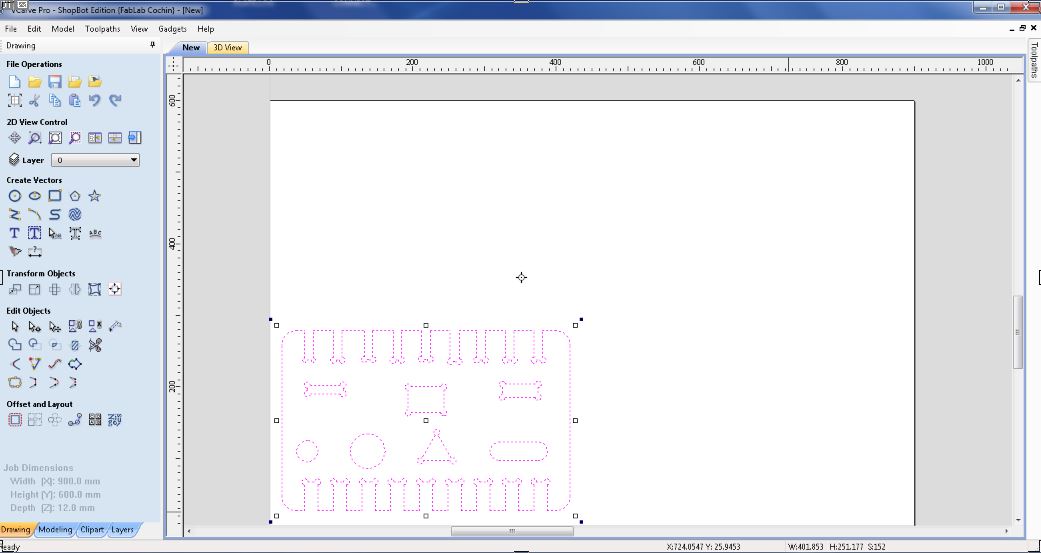Viewport: 1041px width, 553px height.
Task: Click the rounded slot vector shape on canvas
Action: 519,451
